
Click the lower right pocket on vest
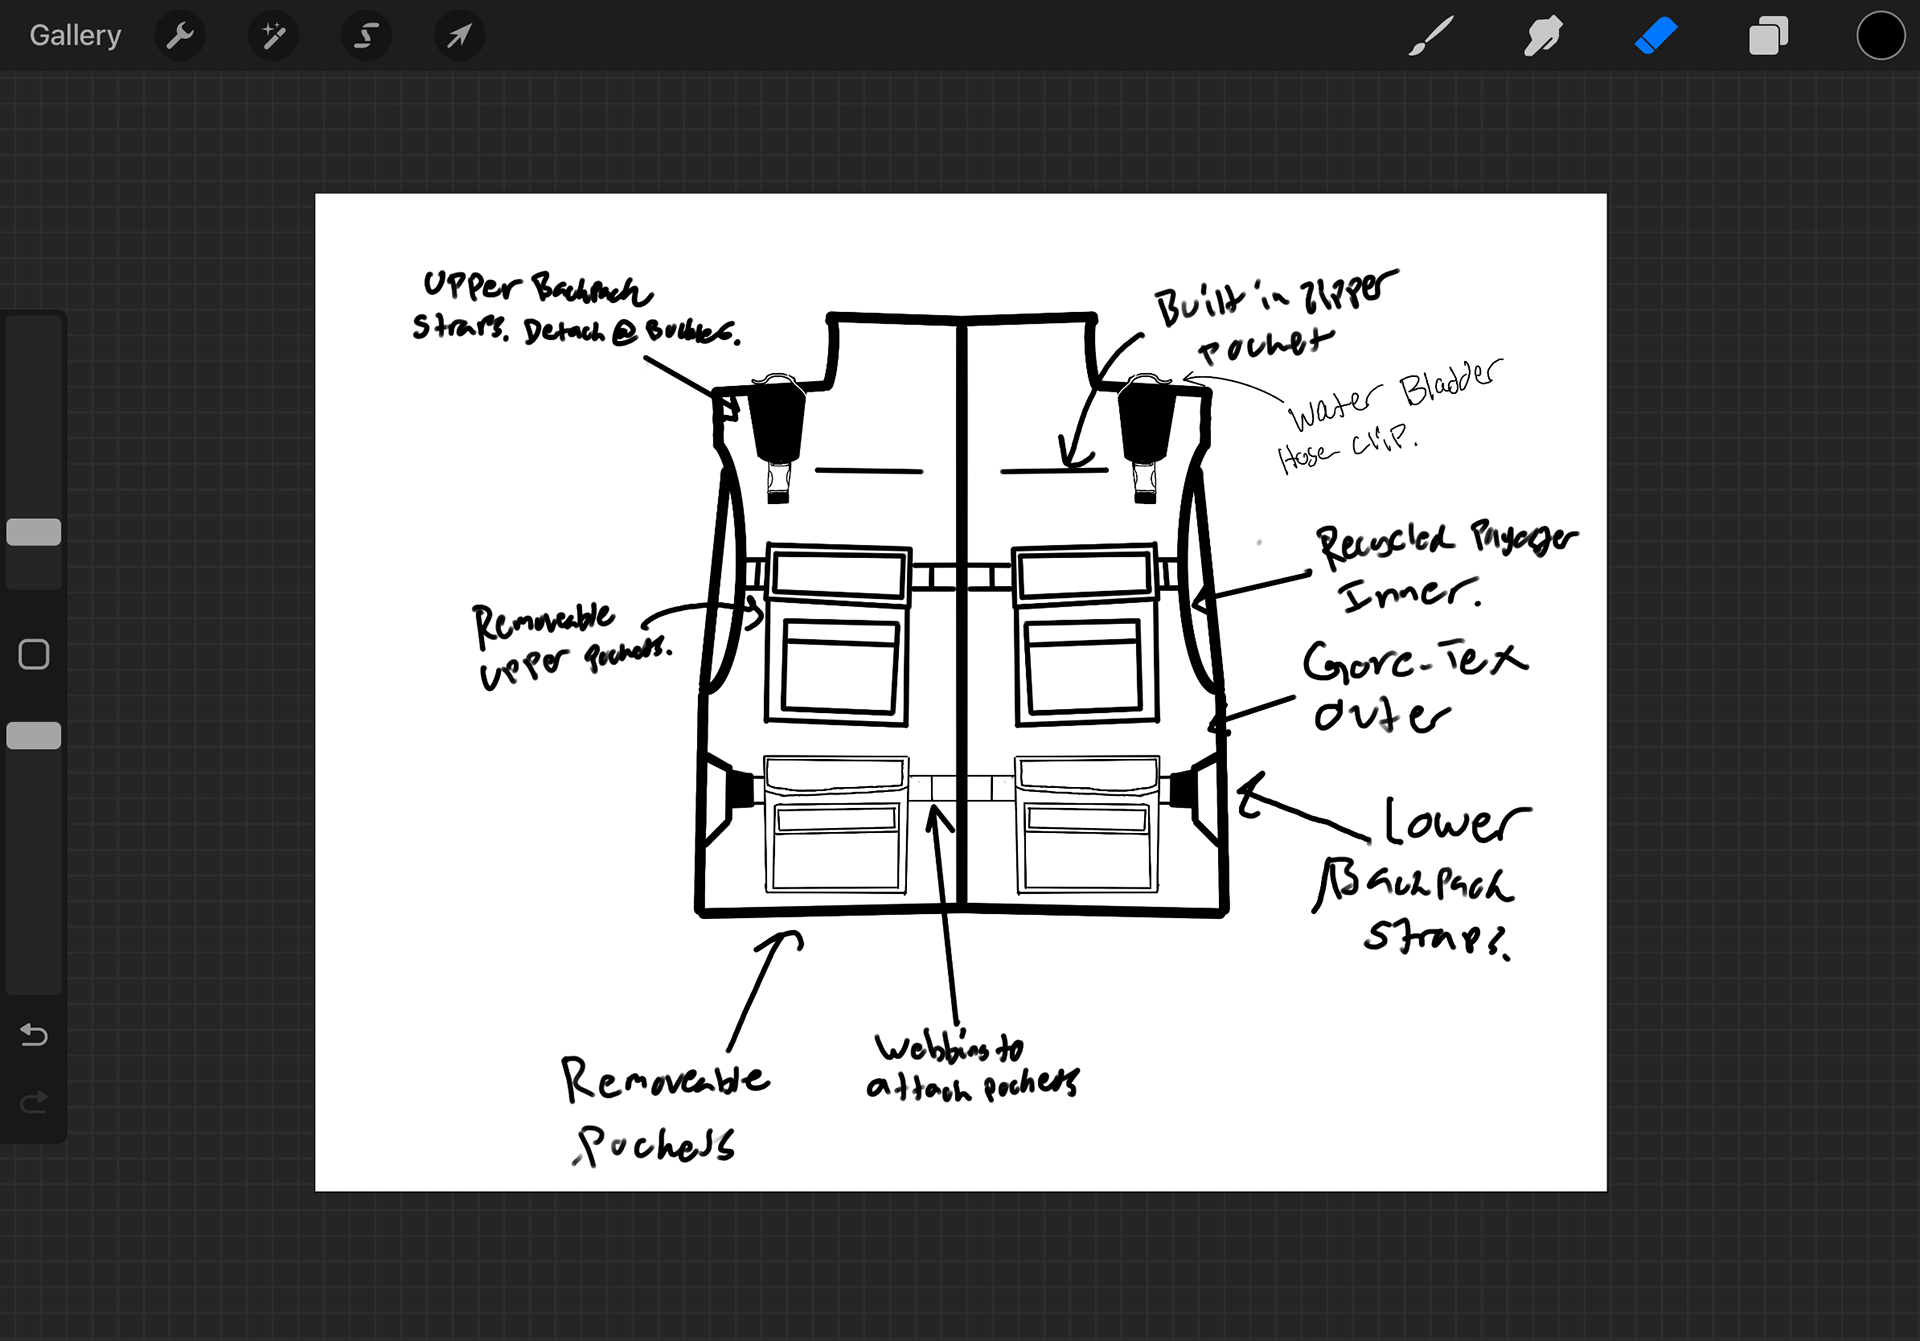click(x=1087, y=825)
